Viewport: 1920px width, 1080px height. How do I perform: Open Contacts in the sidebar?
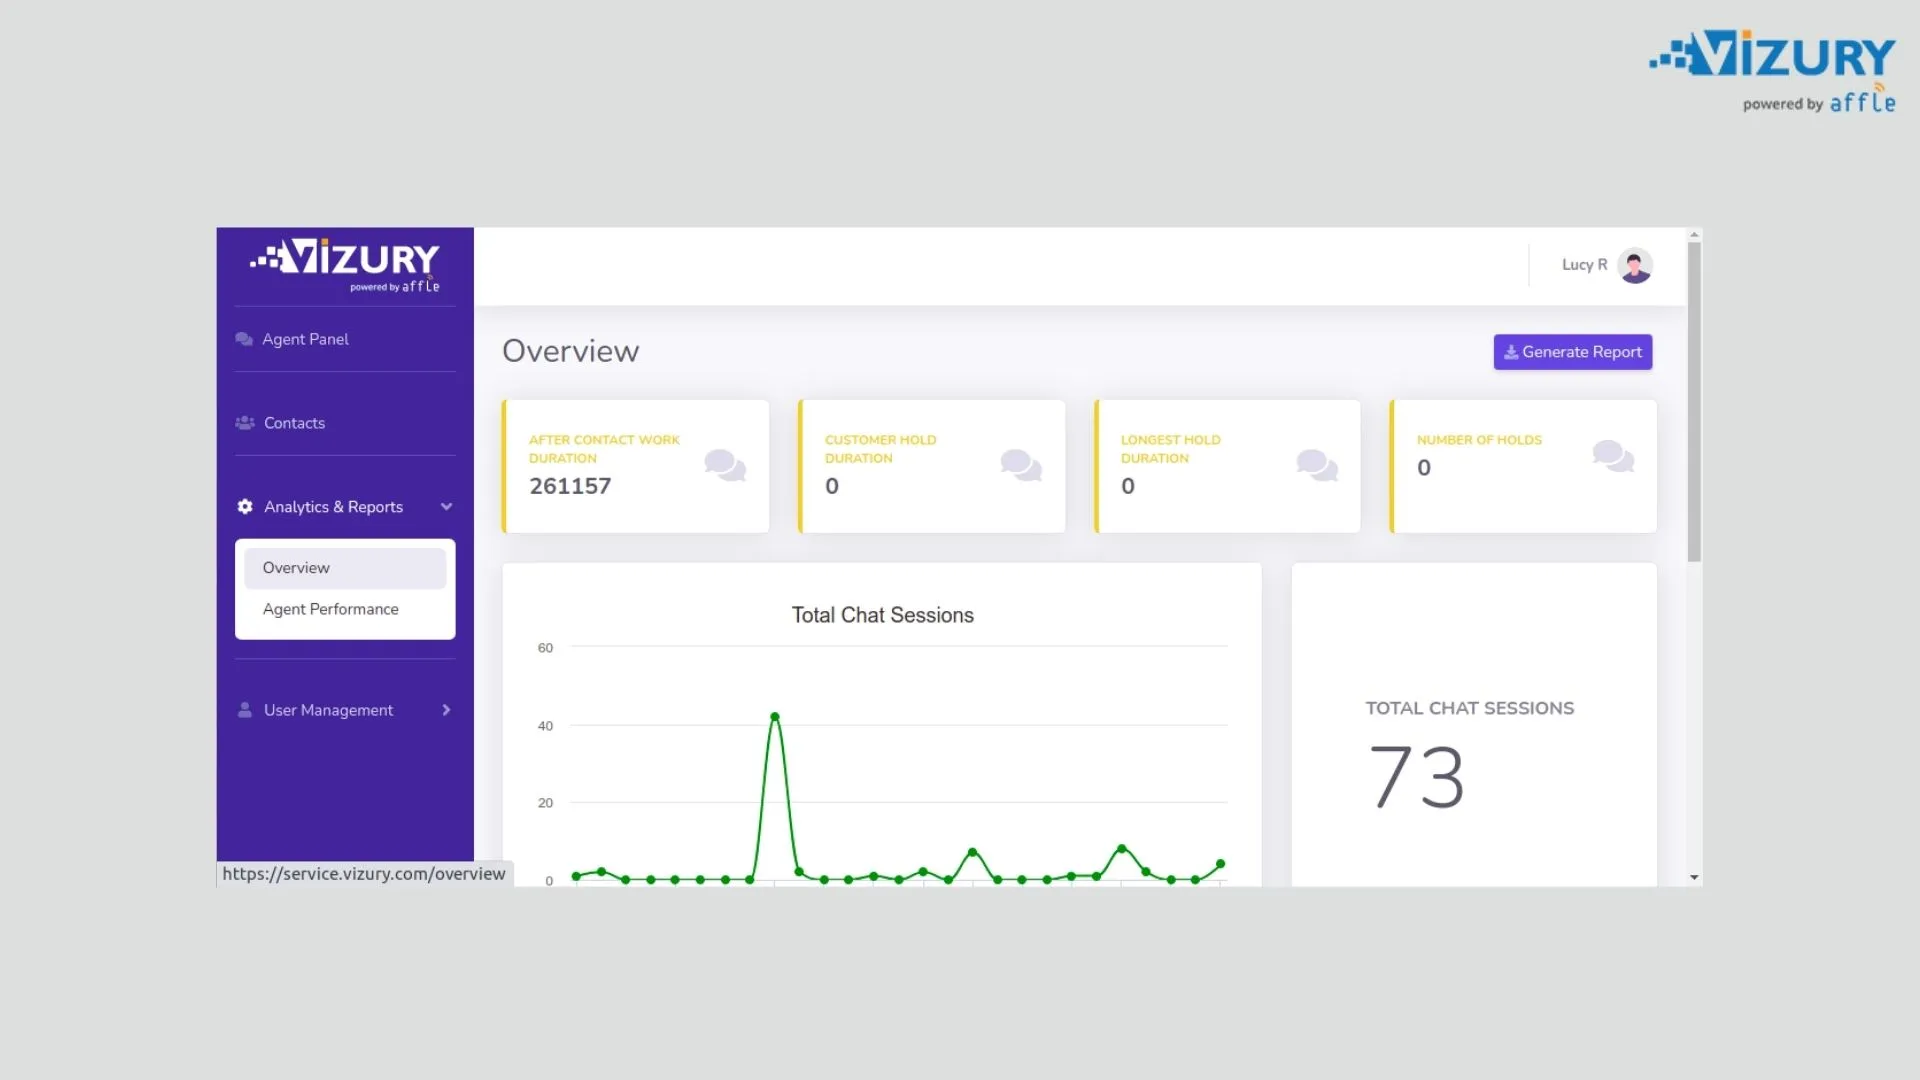[345, 423]
